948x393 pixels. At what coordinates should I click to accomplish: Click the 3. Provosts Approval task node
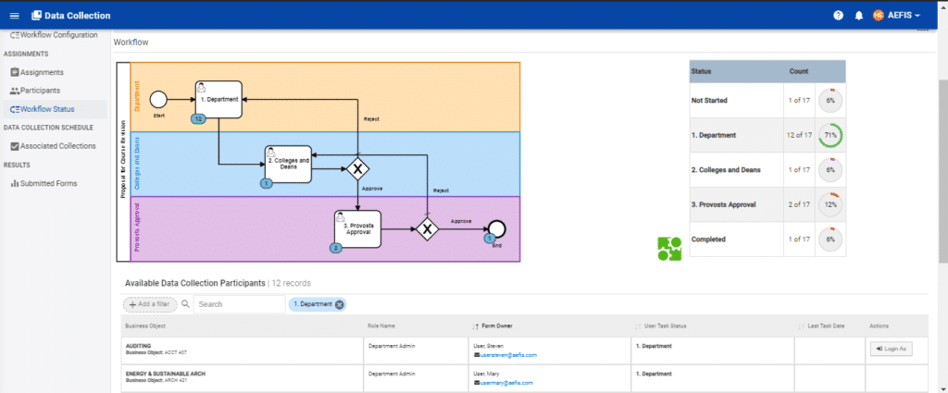[358, 229]
